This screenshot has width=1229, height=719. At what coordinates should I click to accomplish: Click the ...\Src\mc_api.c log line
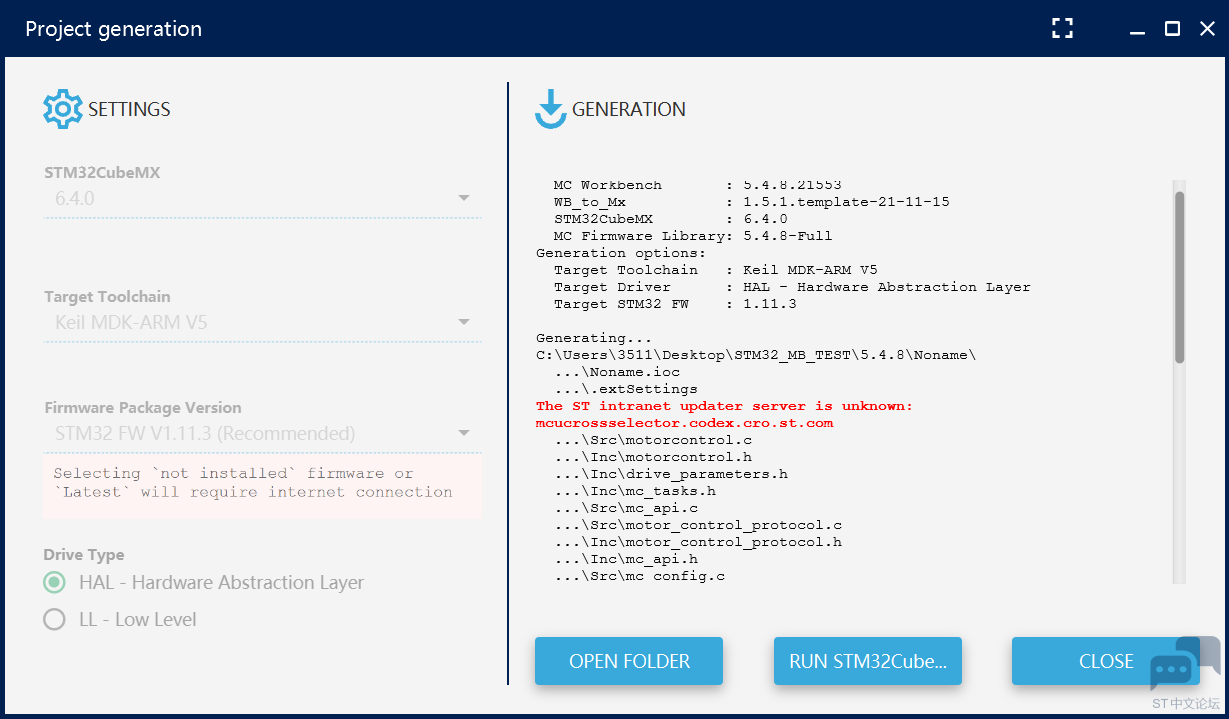click(x=626, y=508)
